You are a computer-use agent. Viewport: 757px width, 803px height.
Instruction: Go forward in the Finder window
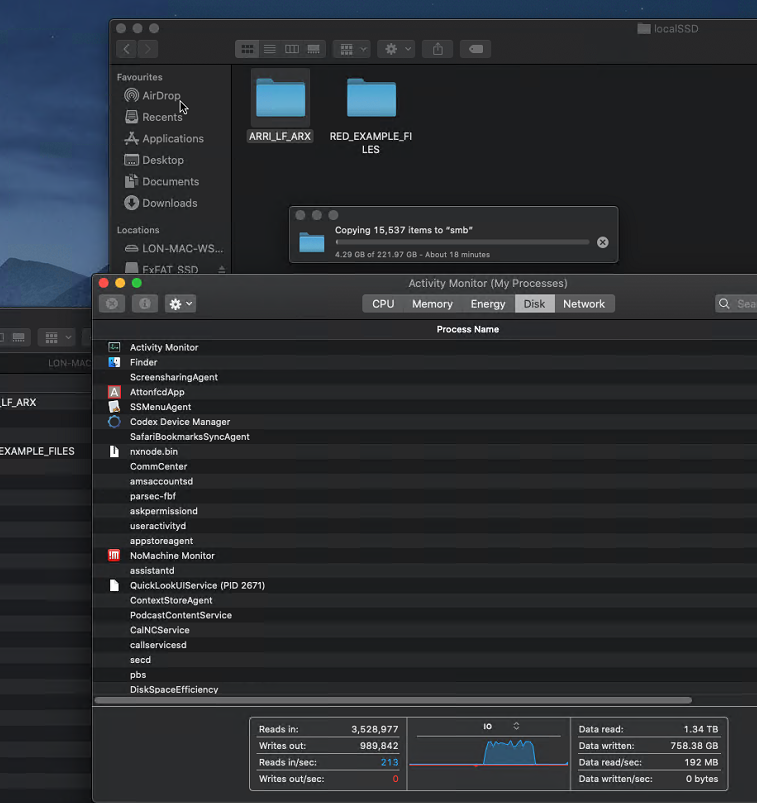click(148, 49)
